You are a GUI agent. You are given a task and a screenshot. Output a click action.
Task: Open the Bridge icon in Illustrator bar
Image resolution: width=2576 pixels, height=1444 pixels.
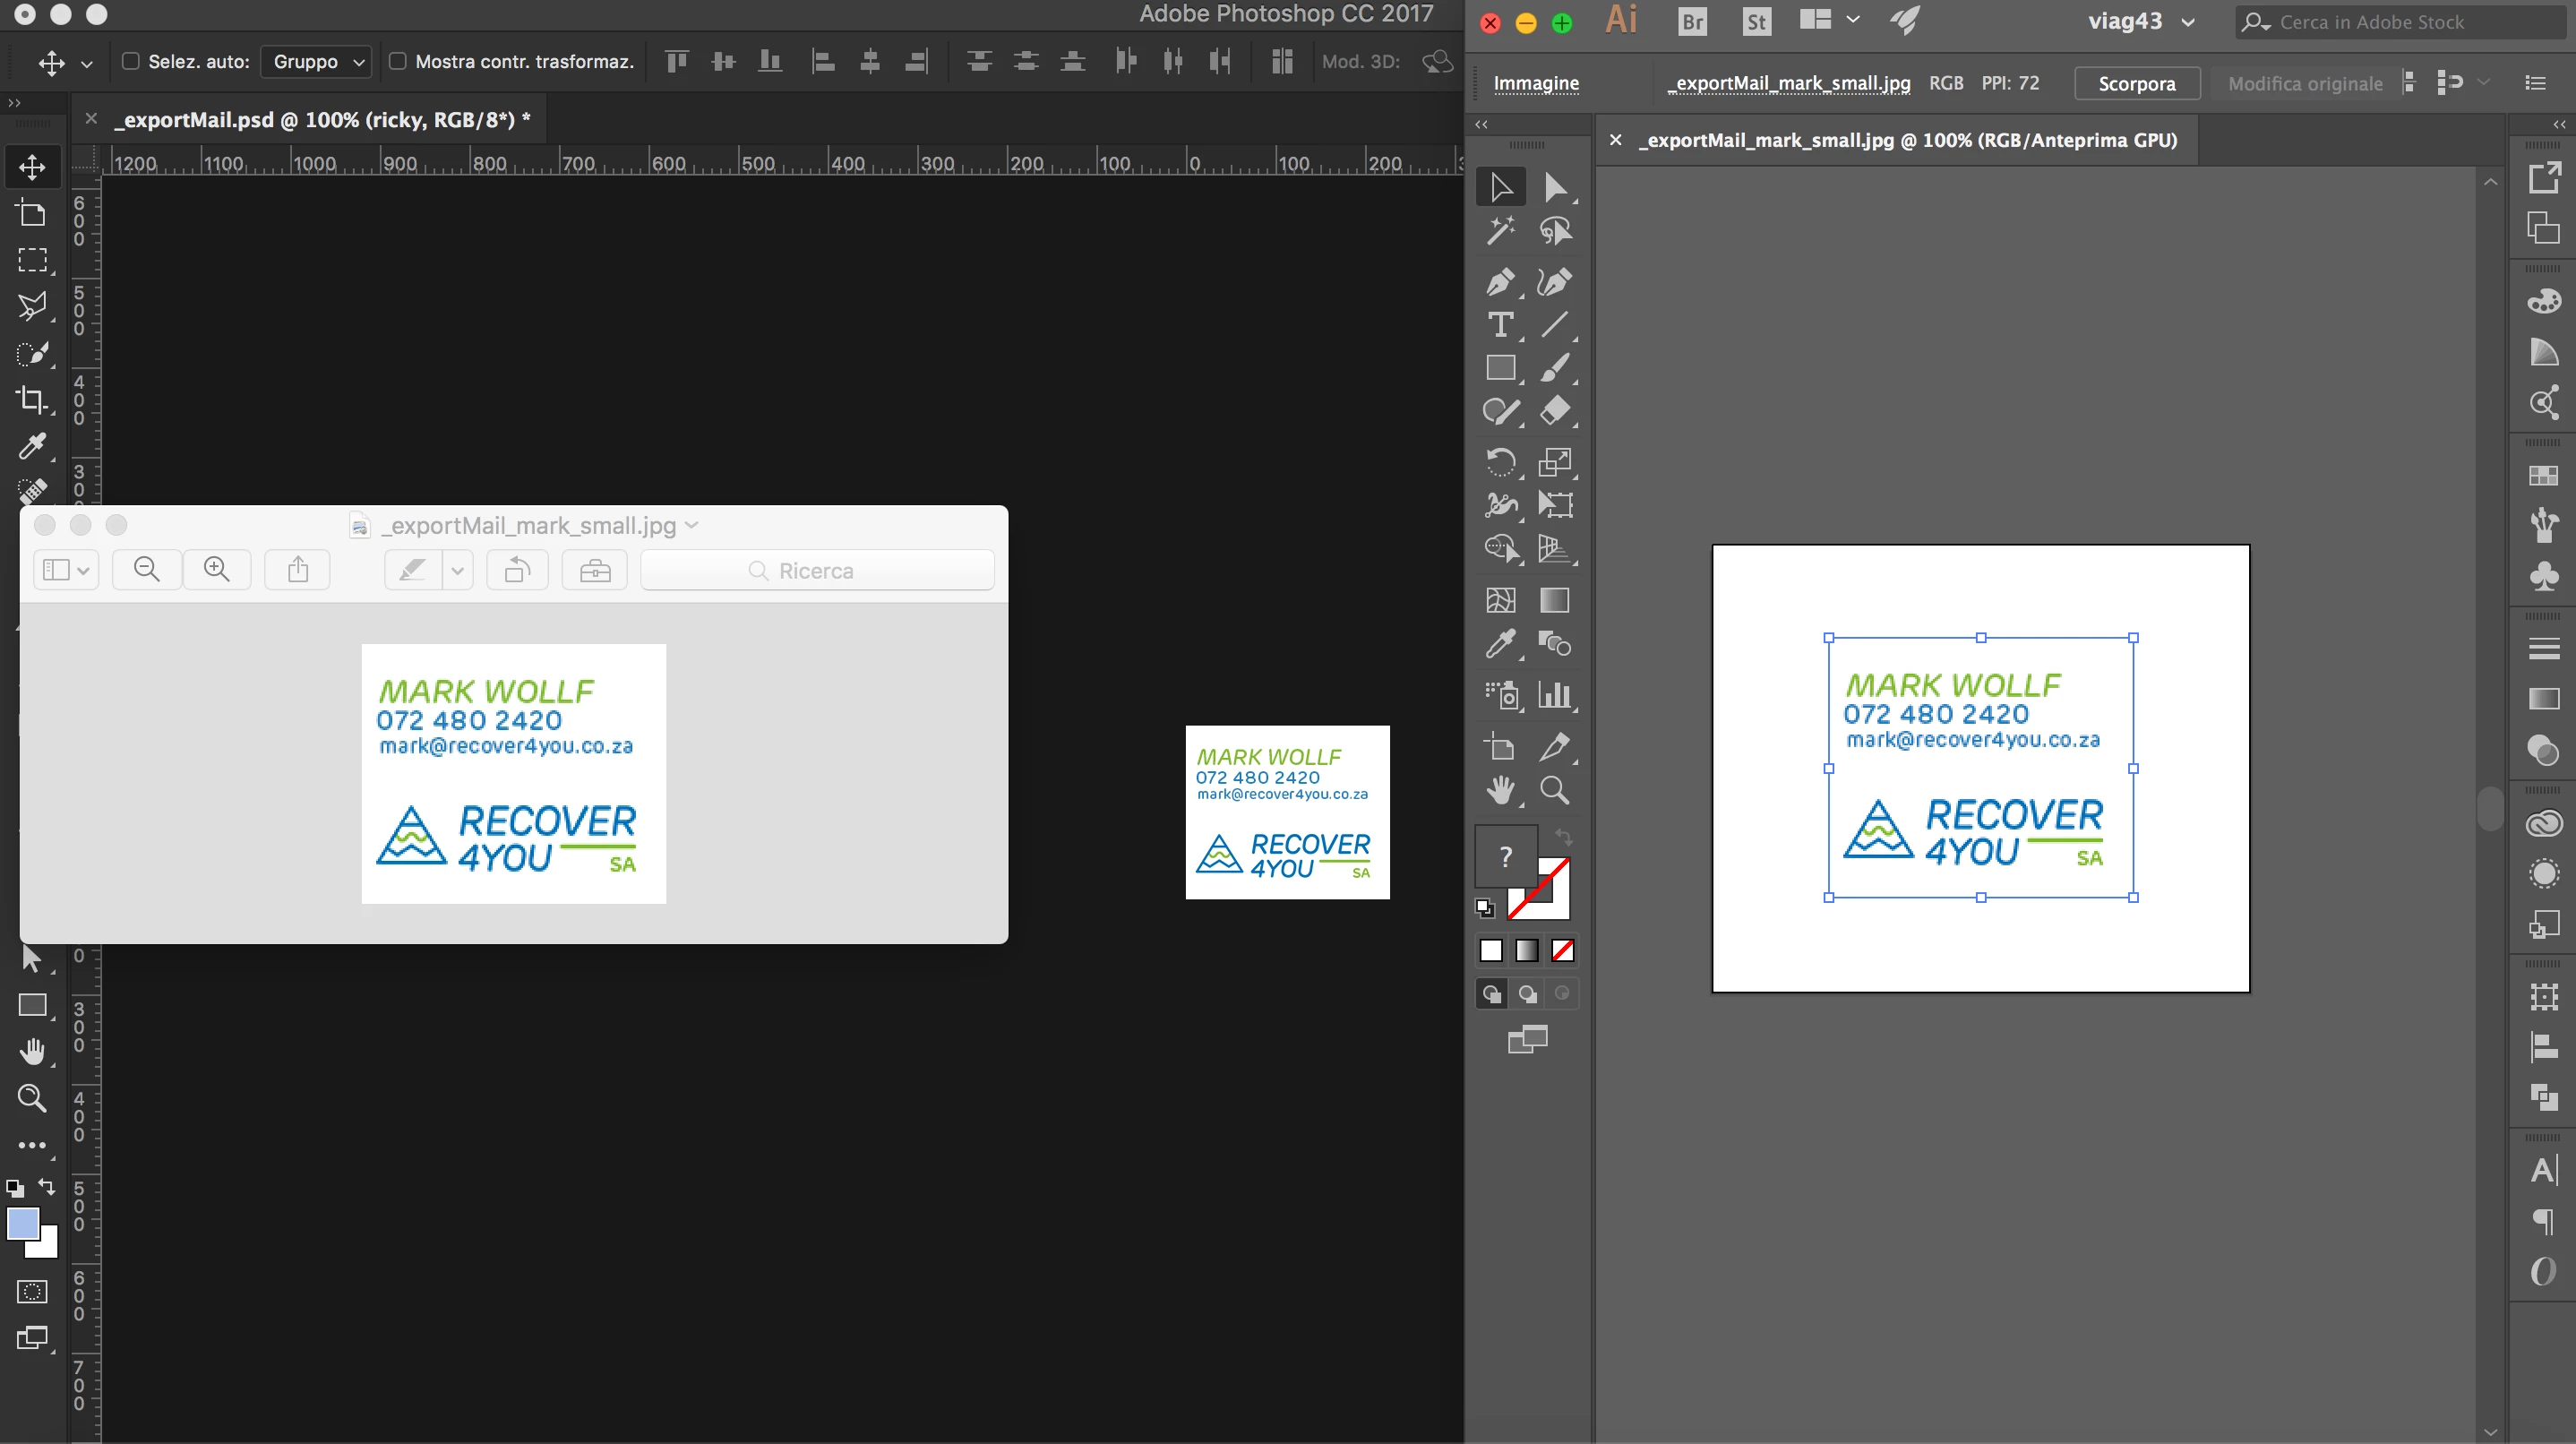pos(1692,21)
